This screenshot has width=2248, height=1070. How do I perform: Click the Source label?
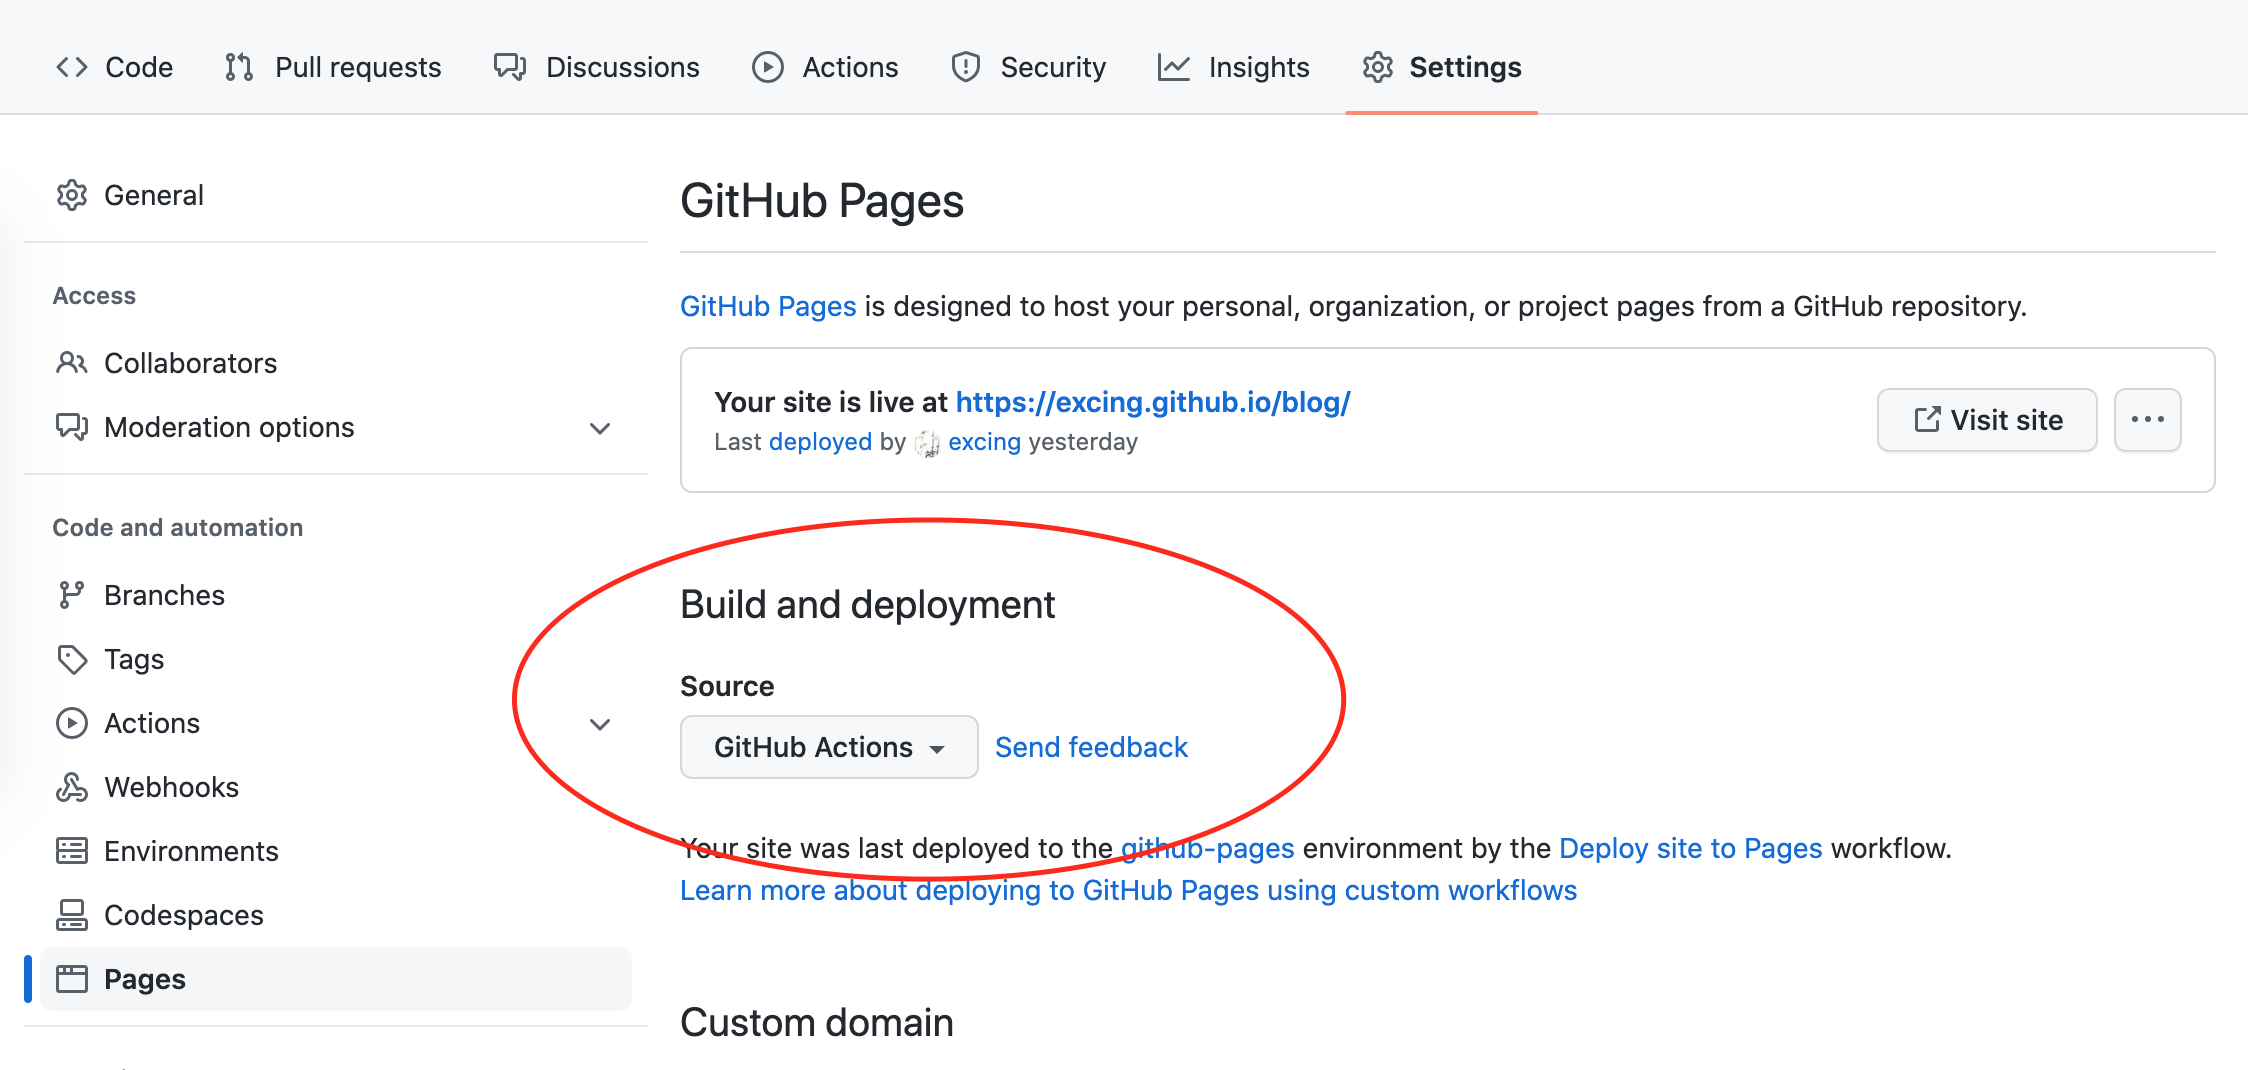(727, 686)
